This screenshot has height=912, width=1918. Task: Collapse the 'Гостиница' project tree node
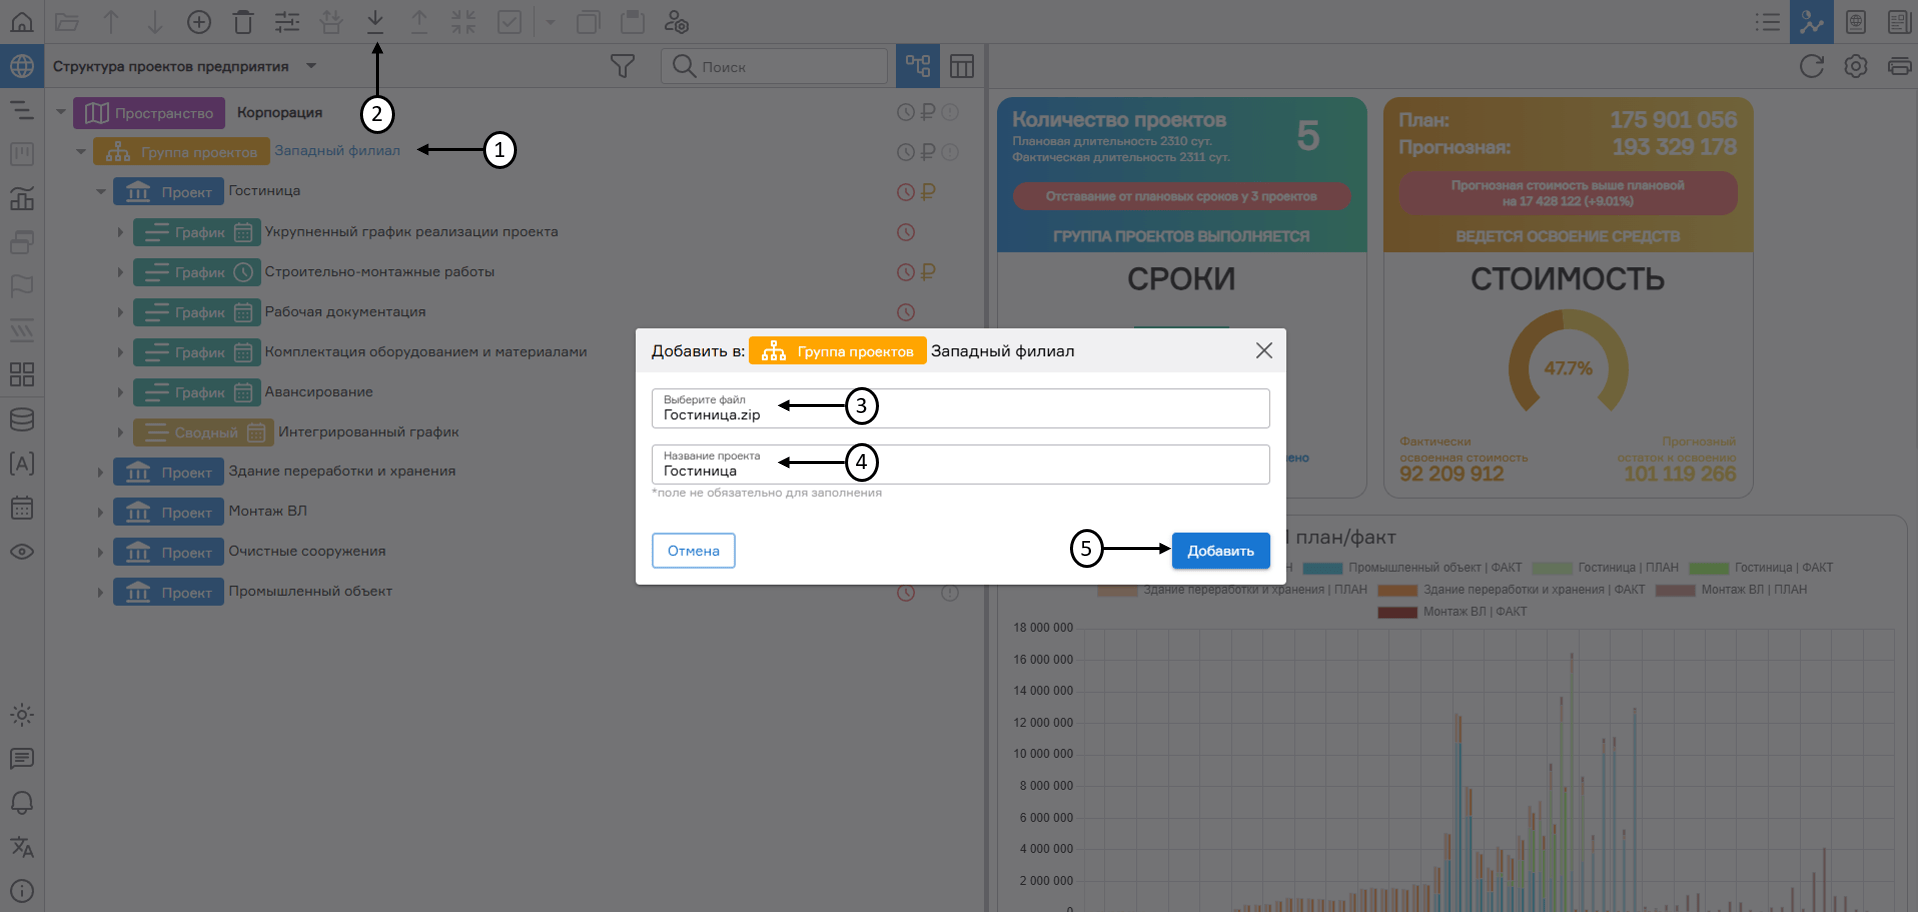click(x=100, y=192)
